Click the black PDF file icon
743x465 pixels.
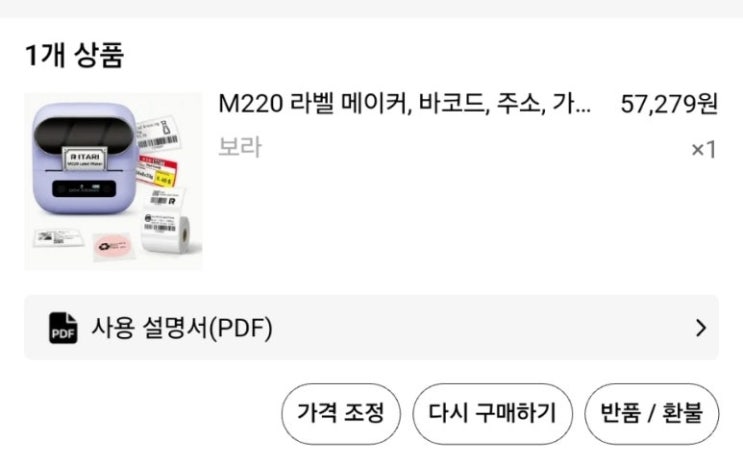point(63,328)
